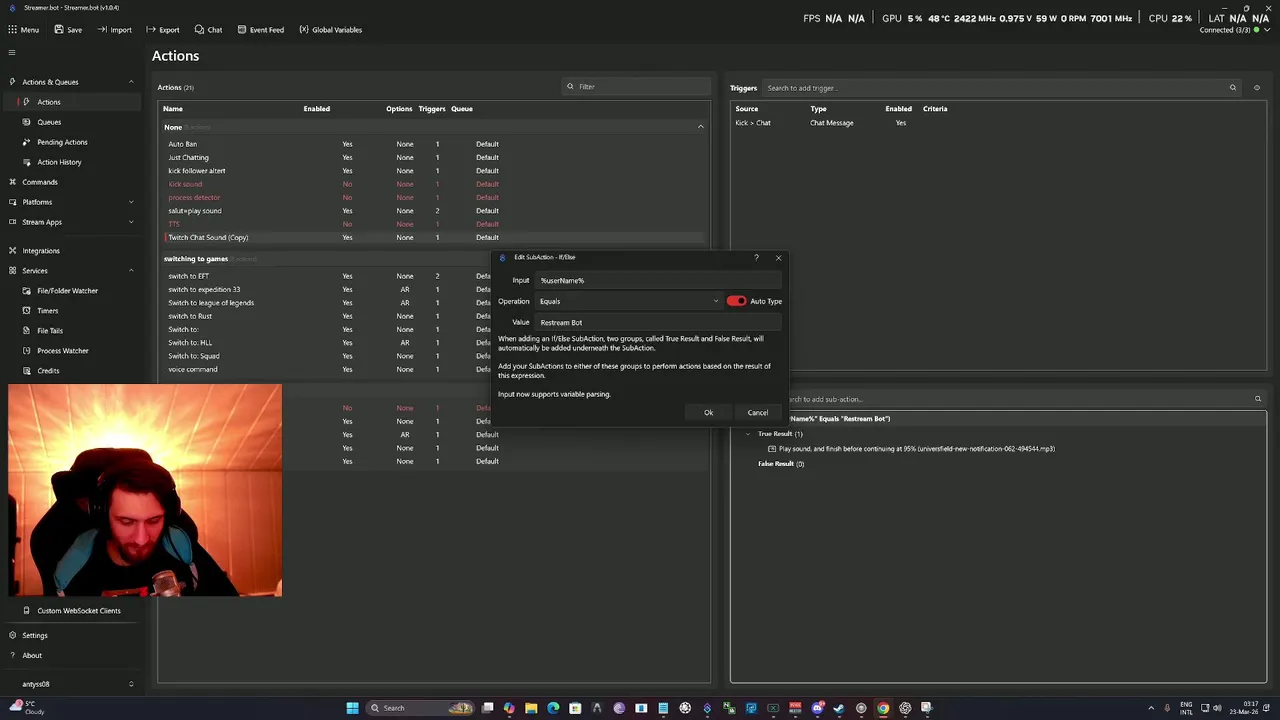Click the help question mark in dialog
This screenshot has width=1280, height=720.
[756, 257]
